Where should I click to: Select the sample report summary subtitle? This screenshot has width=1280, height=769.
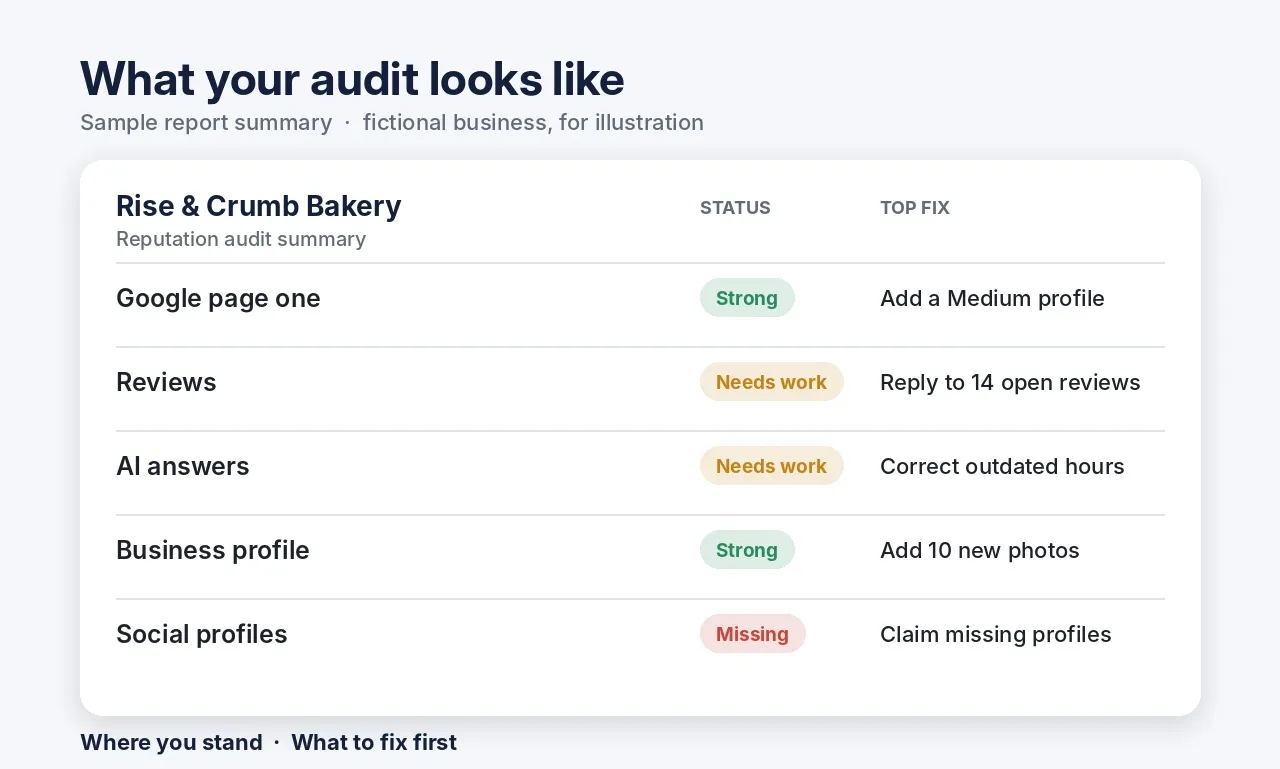pos(392,122)
